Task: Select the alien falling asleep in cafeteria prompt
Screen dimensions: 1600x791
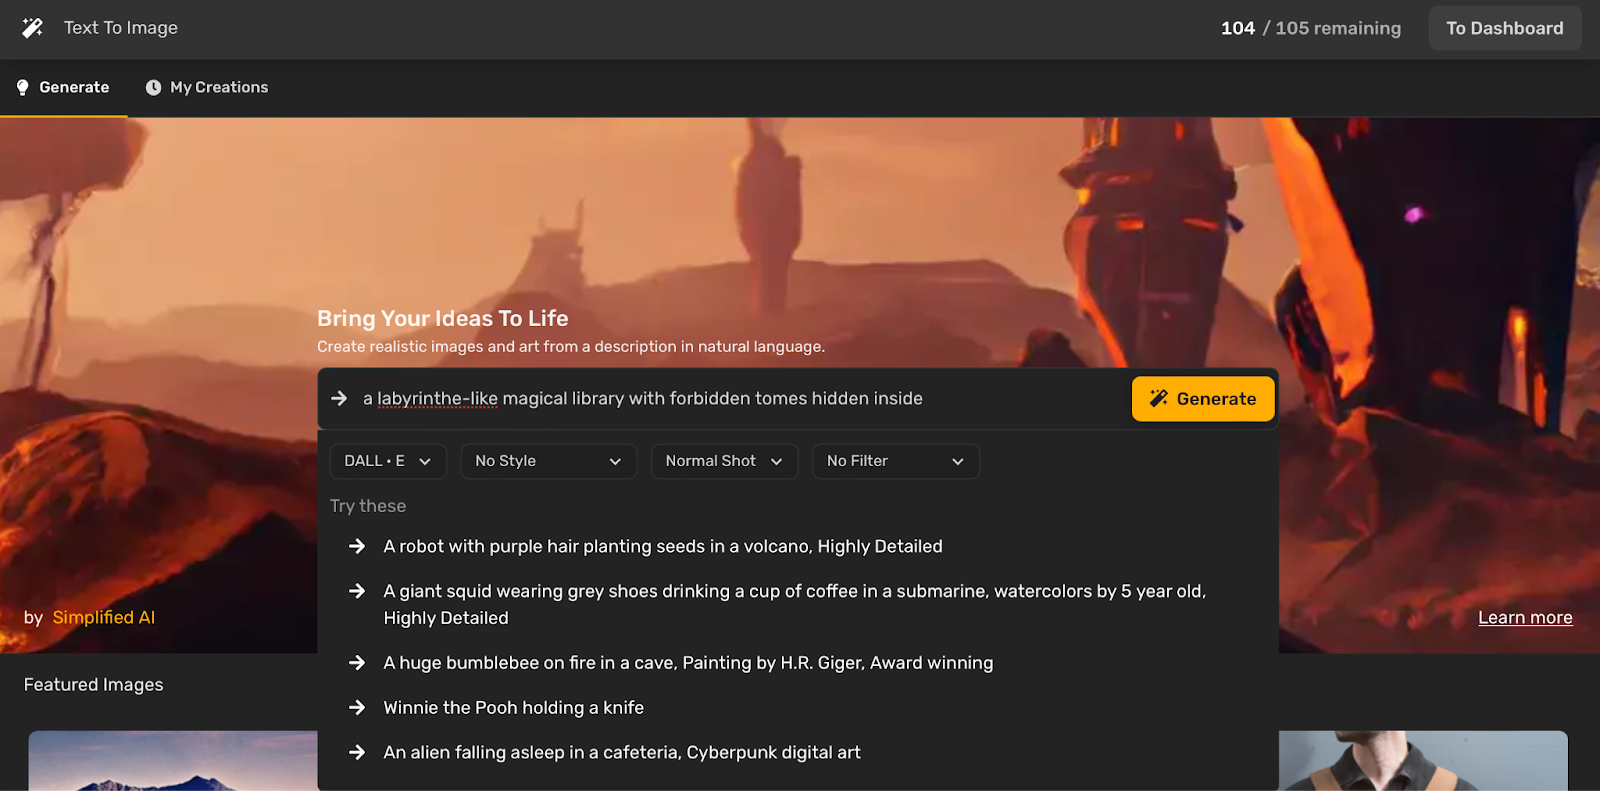Action: pos(622,752)
